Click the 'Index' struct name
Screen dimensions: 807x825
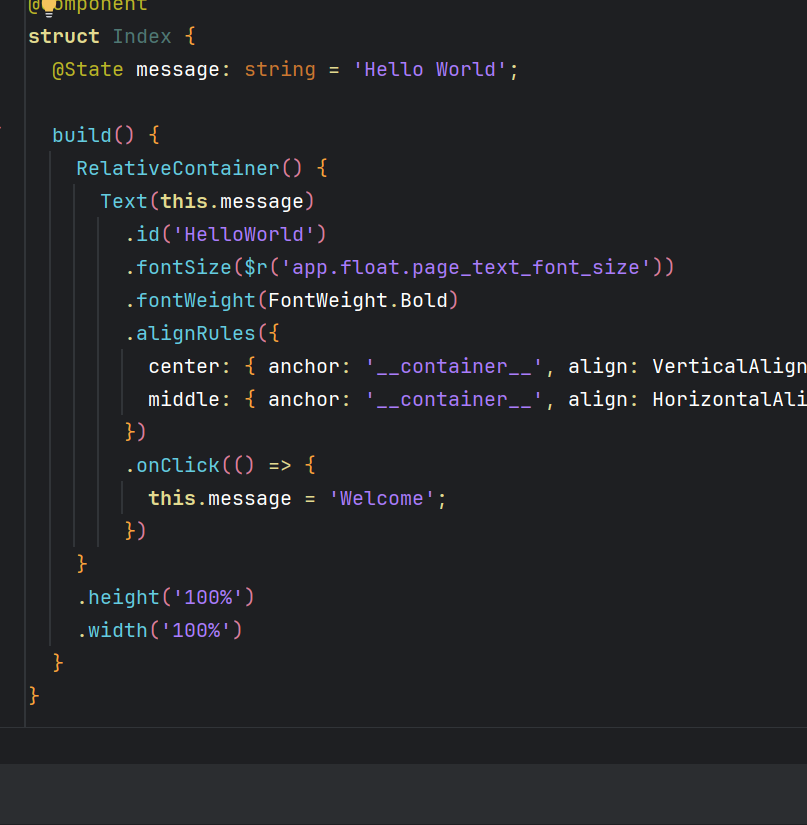pyautogui.click(x=142, y=37)
